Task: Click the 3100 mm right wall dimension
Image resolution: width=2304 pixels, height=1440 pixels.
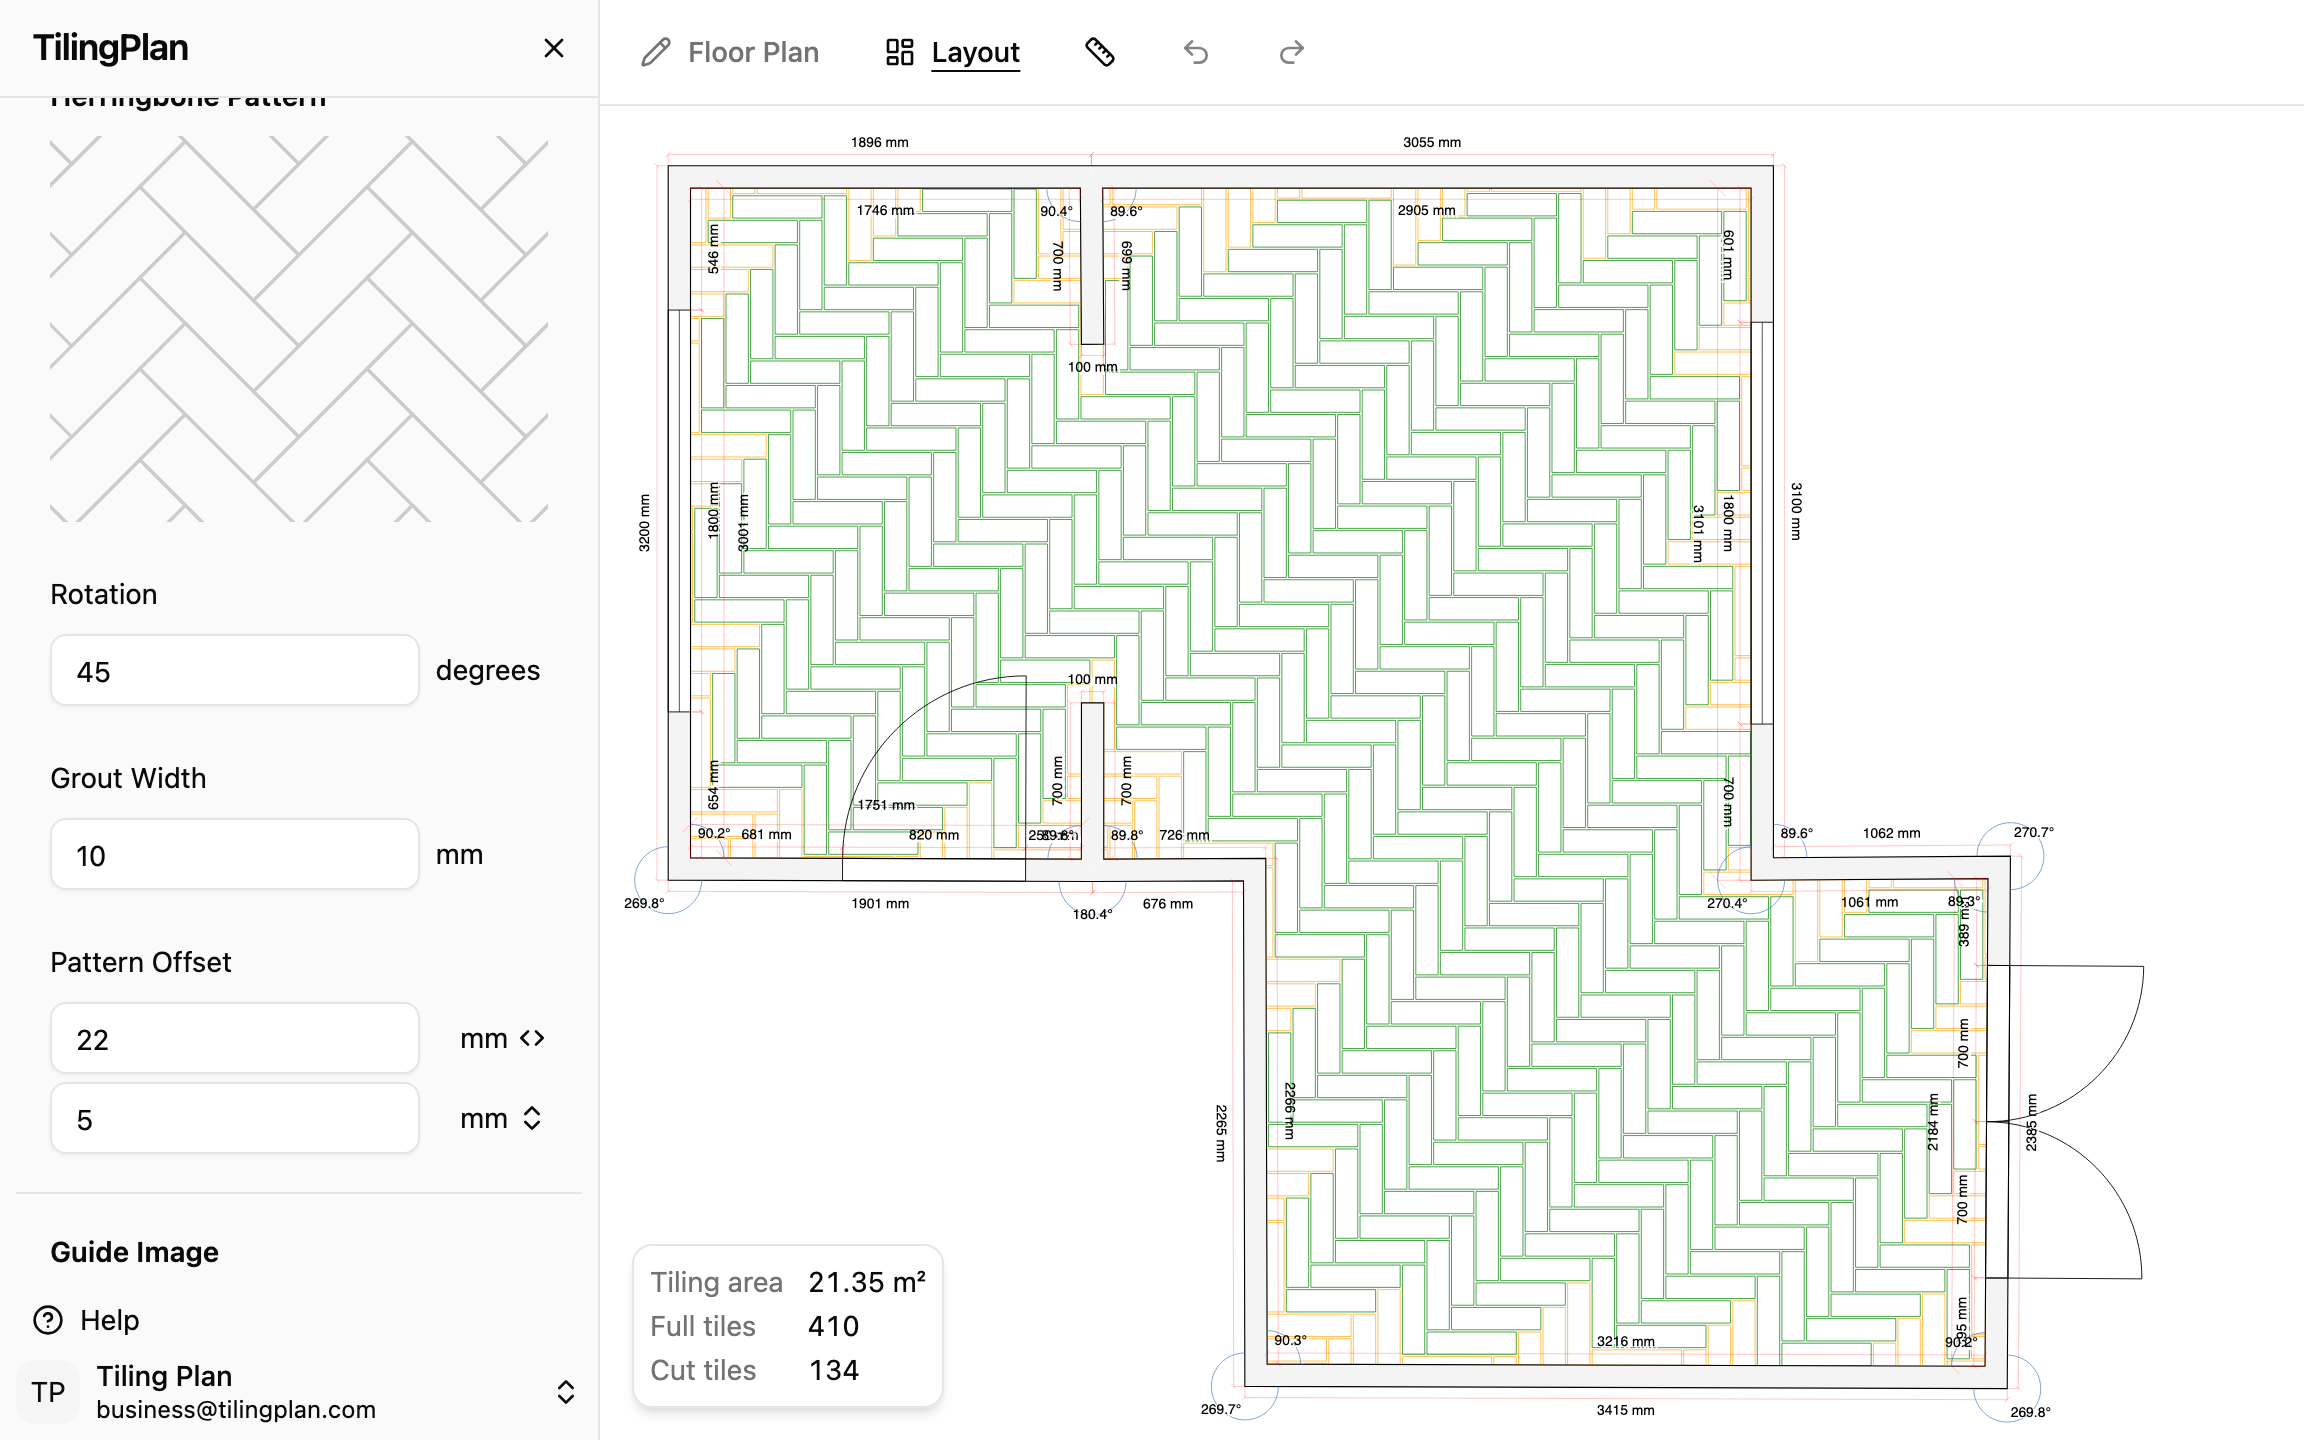Action: [1796, 511]
